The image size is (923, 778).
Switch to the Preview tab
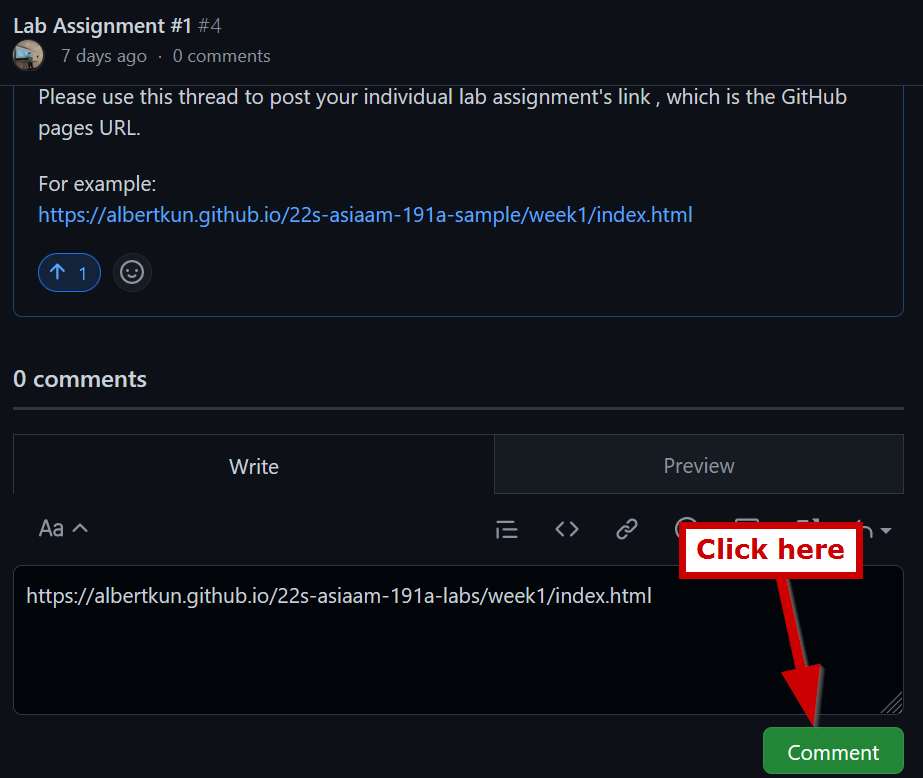(698, 466)
